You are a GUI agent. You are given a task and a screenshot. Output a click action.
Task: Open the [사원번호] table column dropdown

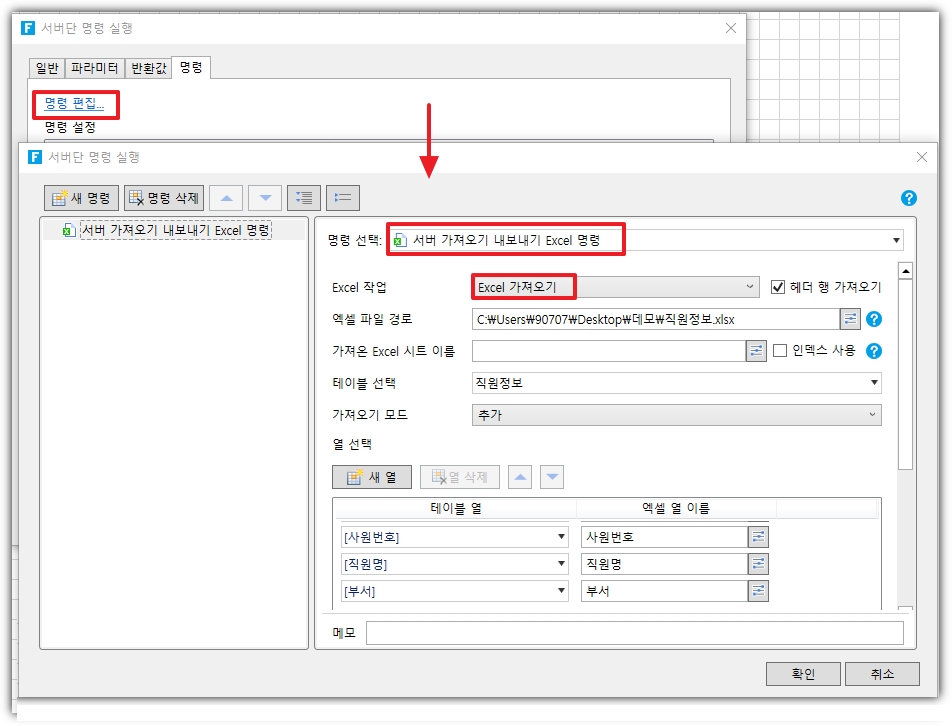click(x=454, y=537)
